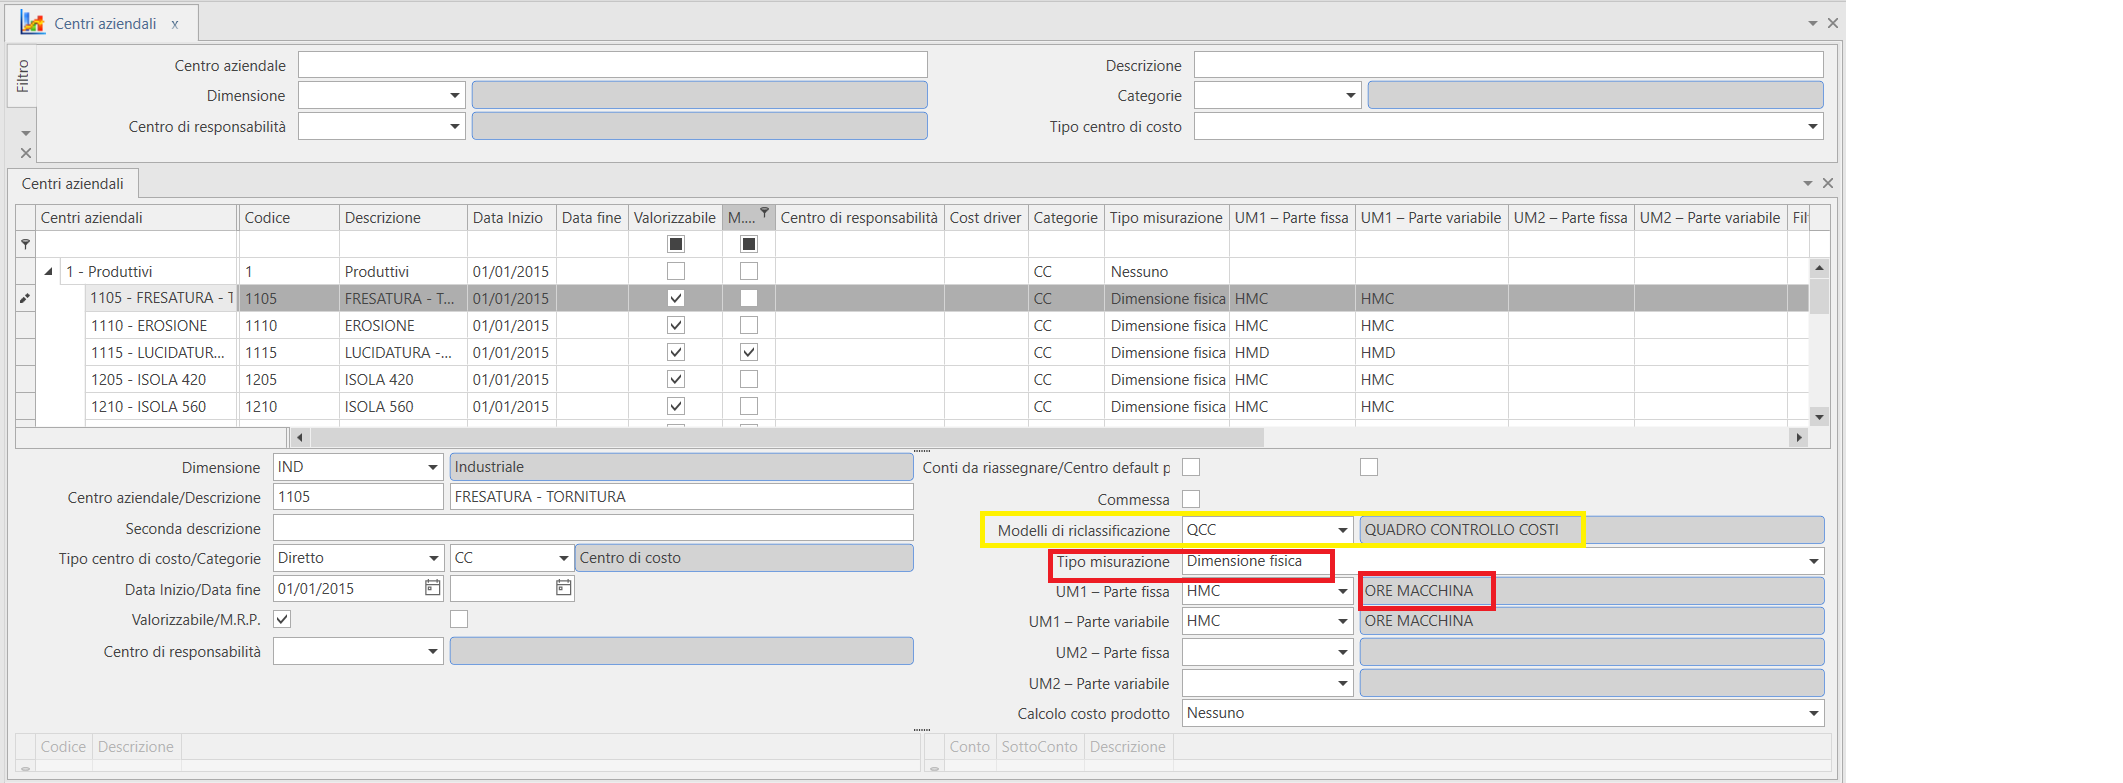
Task: Open the Tipo centro di costo filter dropdown
Action: tap(1813, 127)
